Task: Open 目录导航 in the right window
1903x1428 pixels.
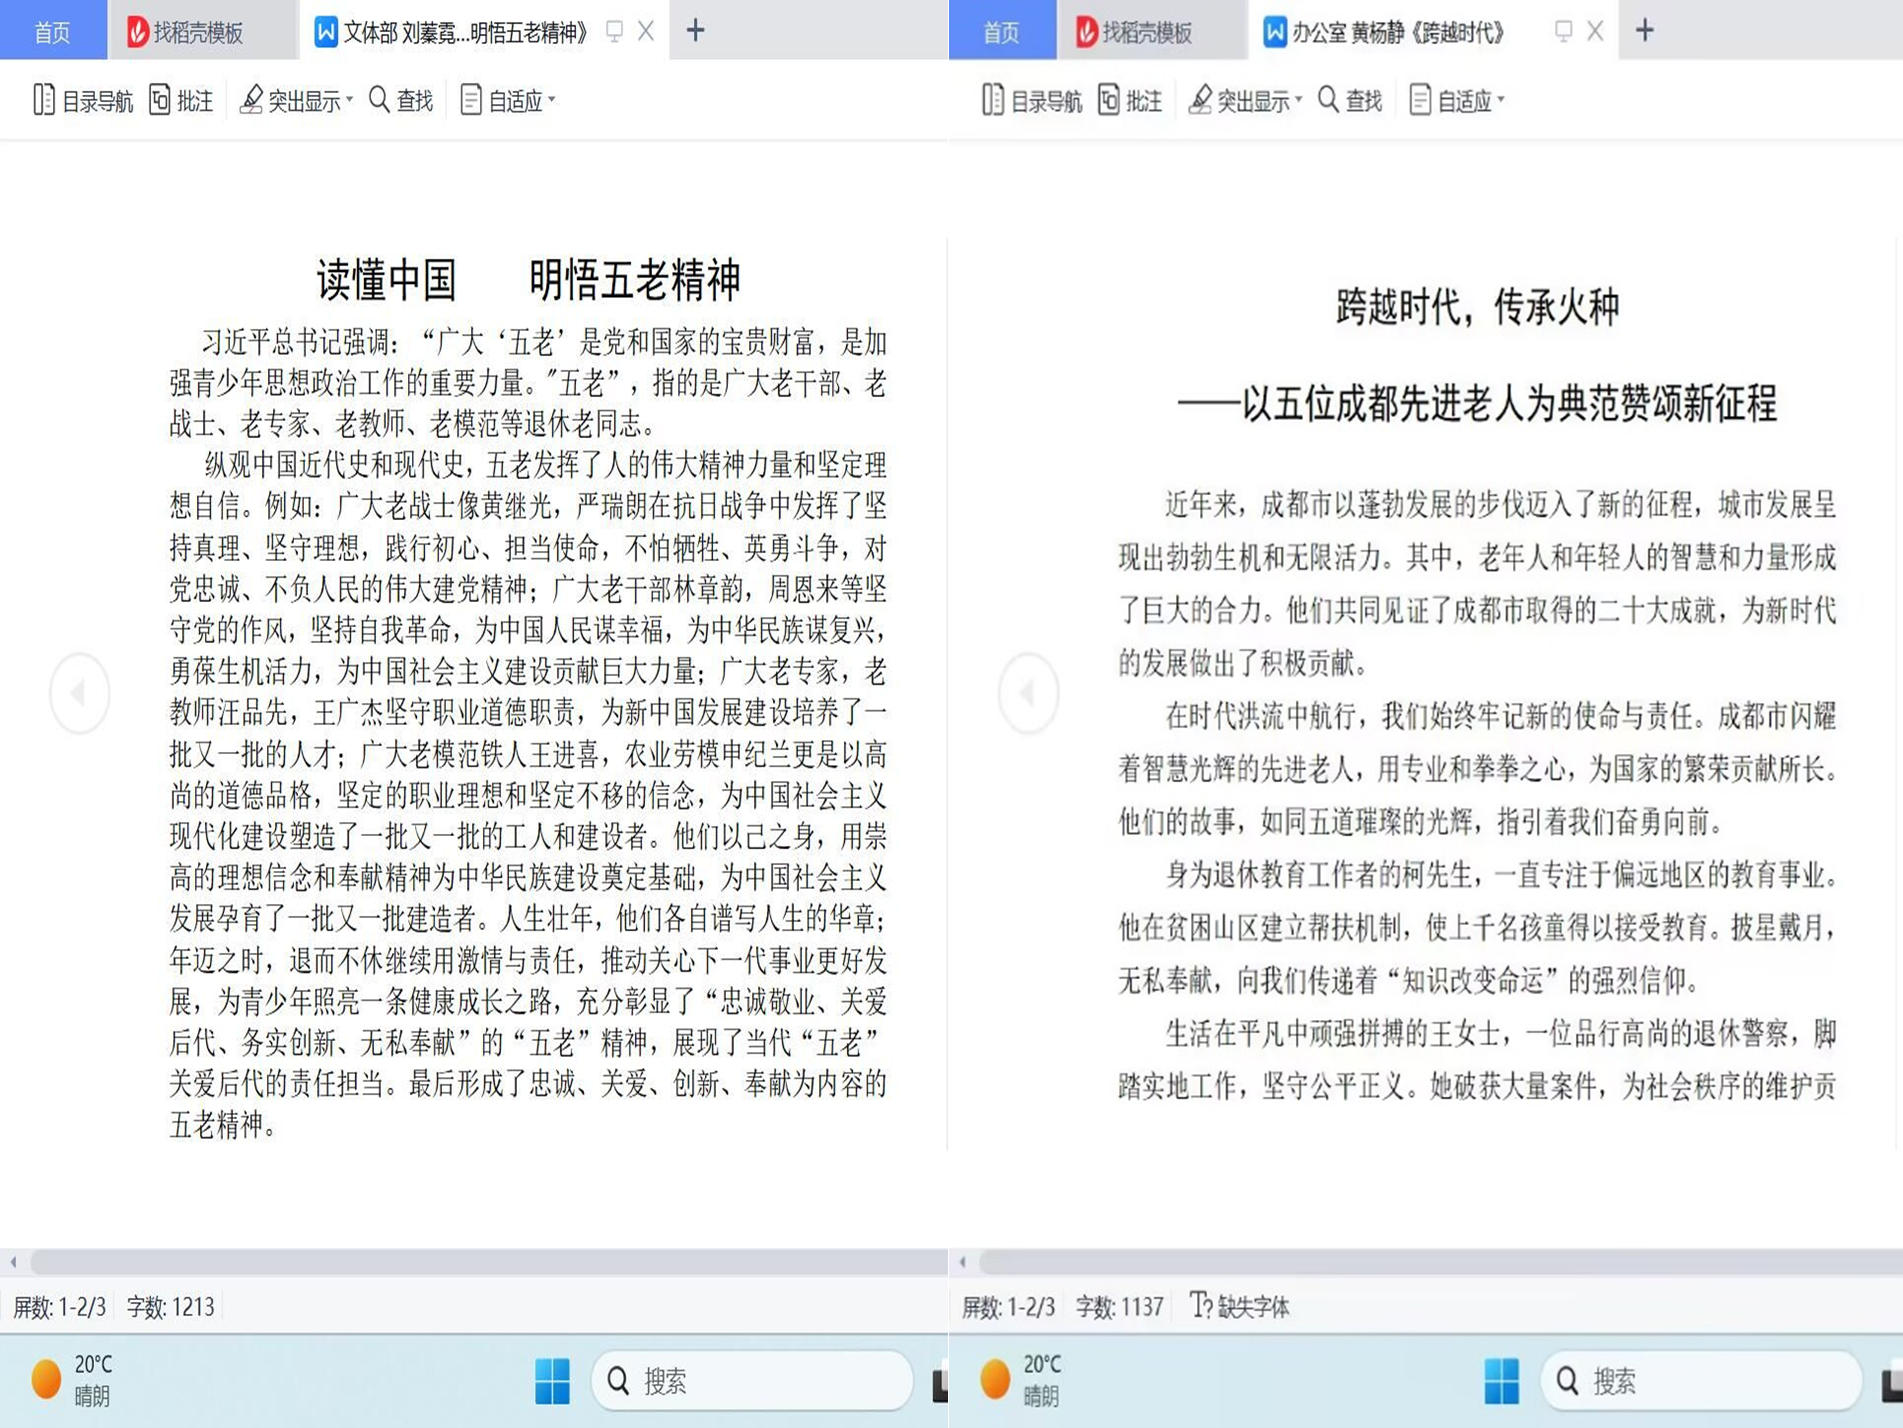Action: [1032, 101]
